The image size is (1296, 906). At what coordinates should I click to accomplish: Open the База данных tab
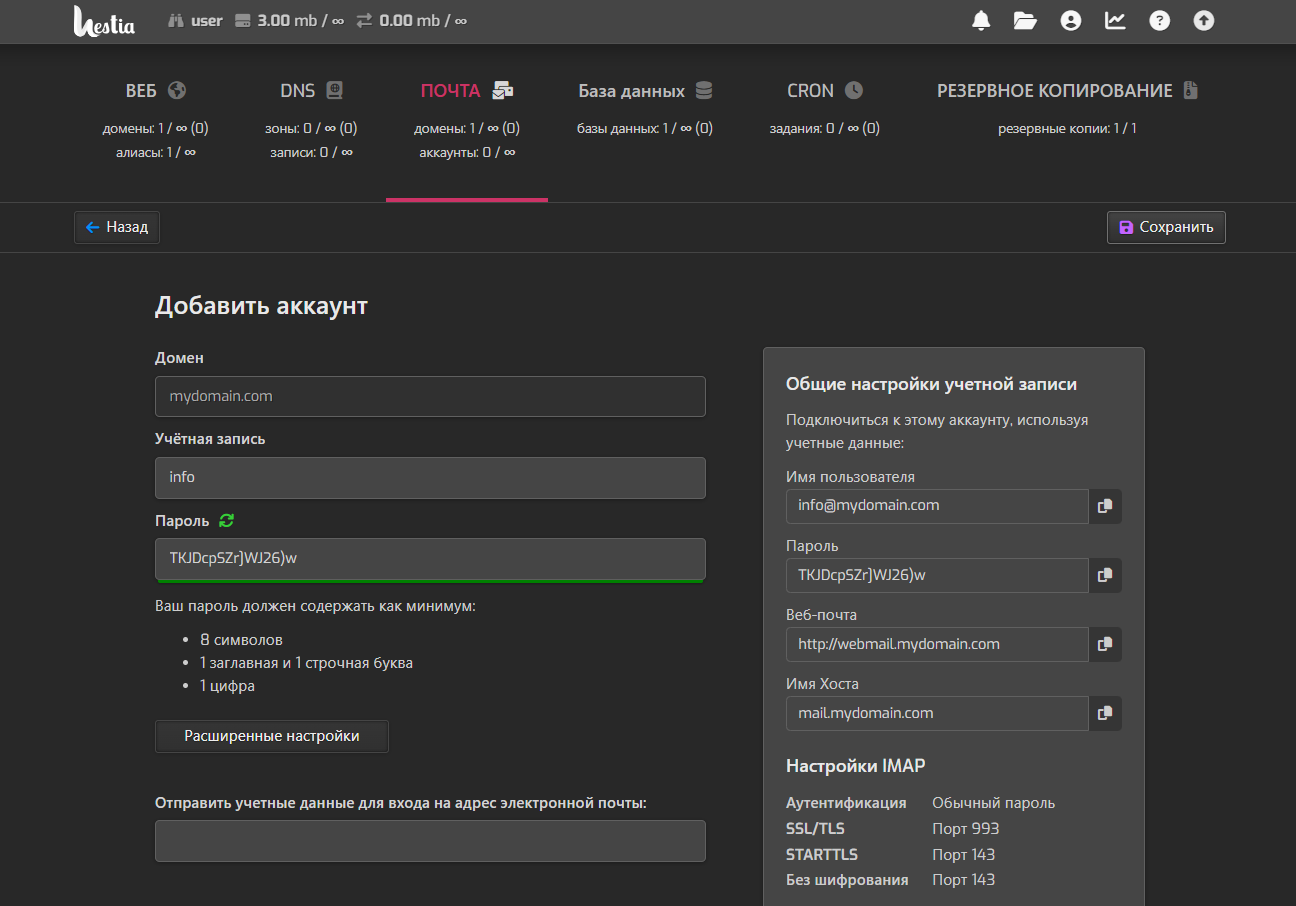[645, 91]
